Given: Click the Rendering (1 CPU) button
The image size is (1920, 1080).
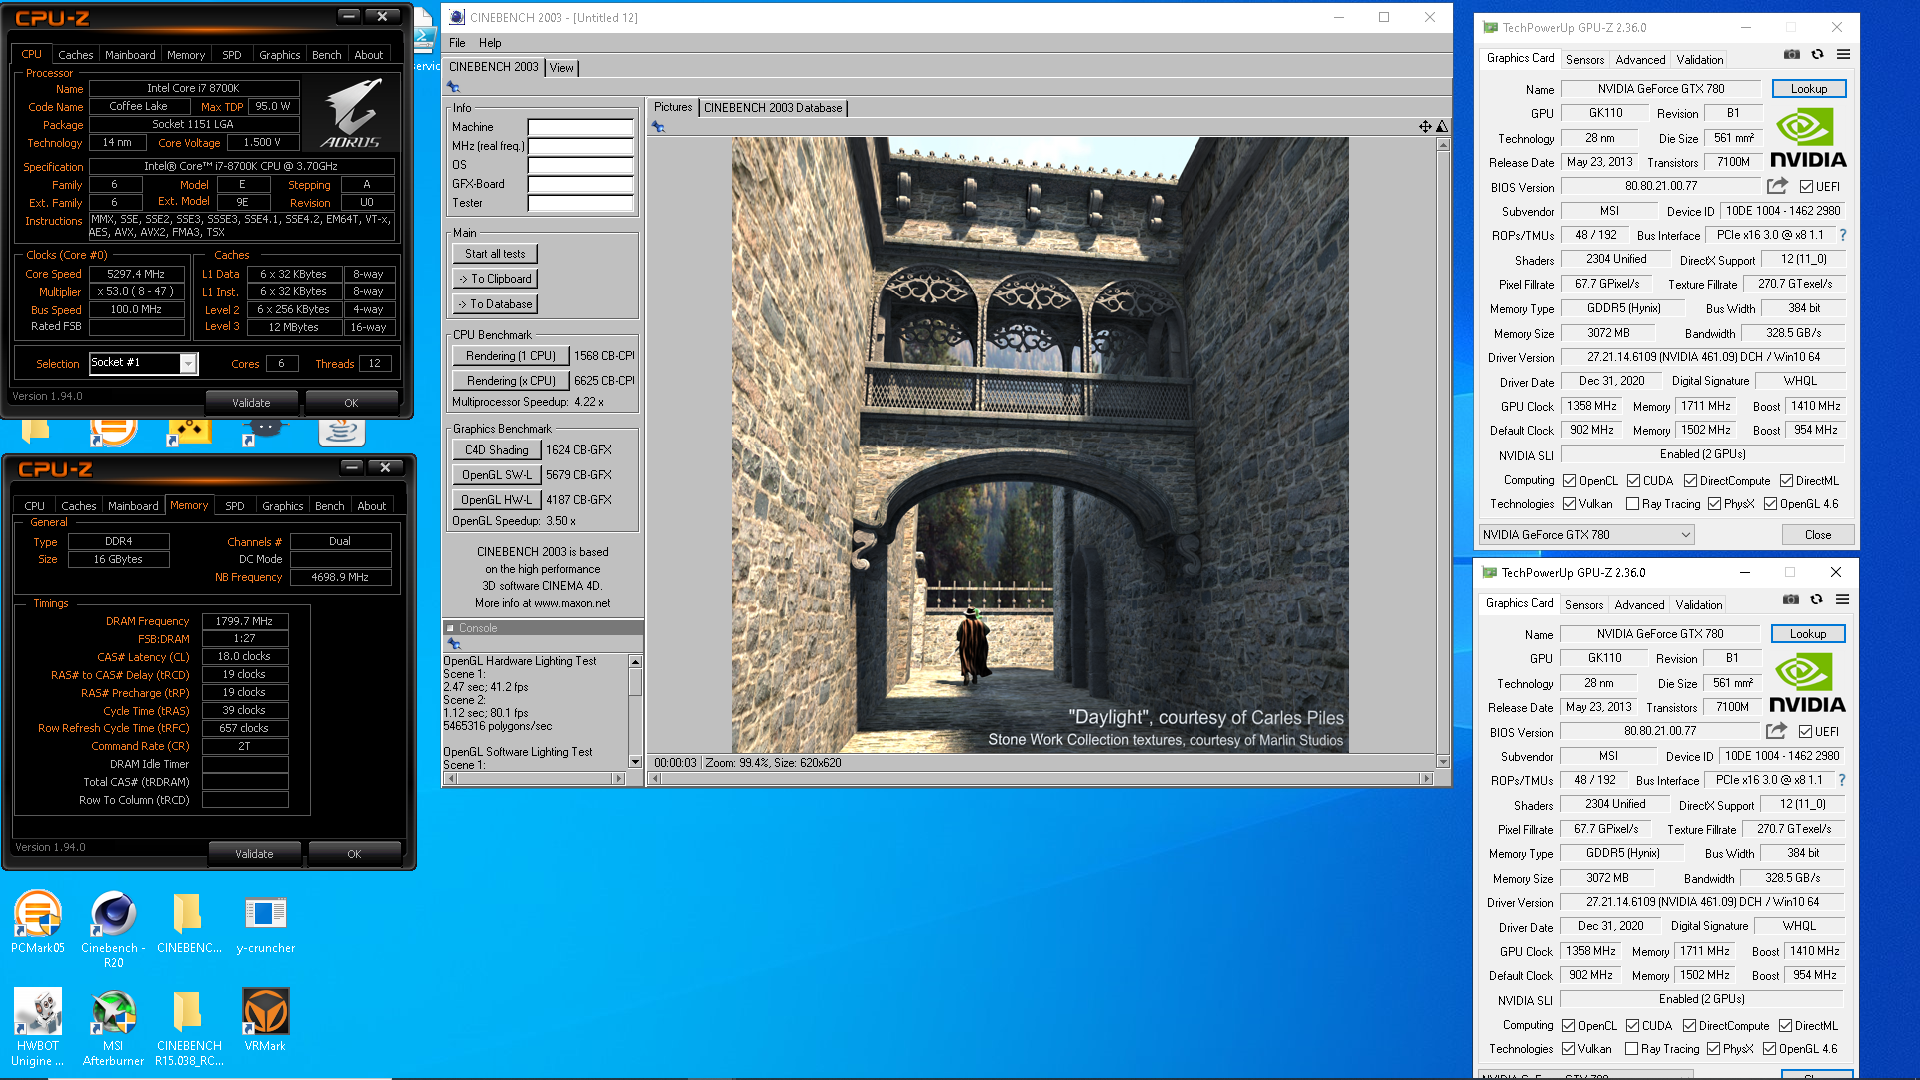Looking at the screenshot, I should click(510, 356).
